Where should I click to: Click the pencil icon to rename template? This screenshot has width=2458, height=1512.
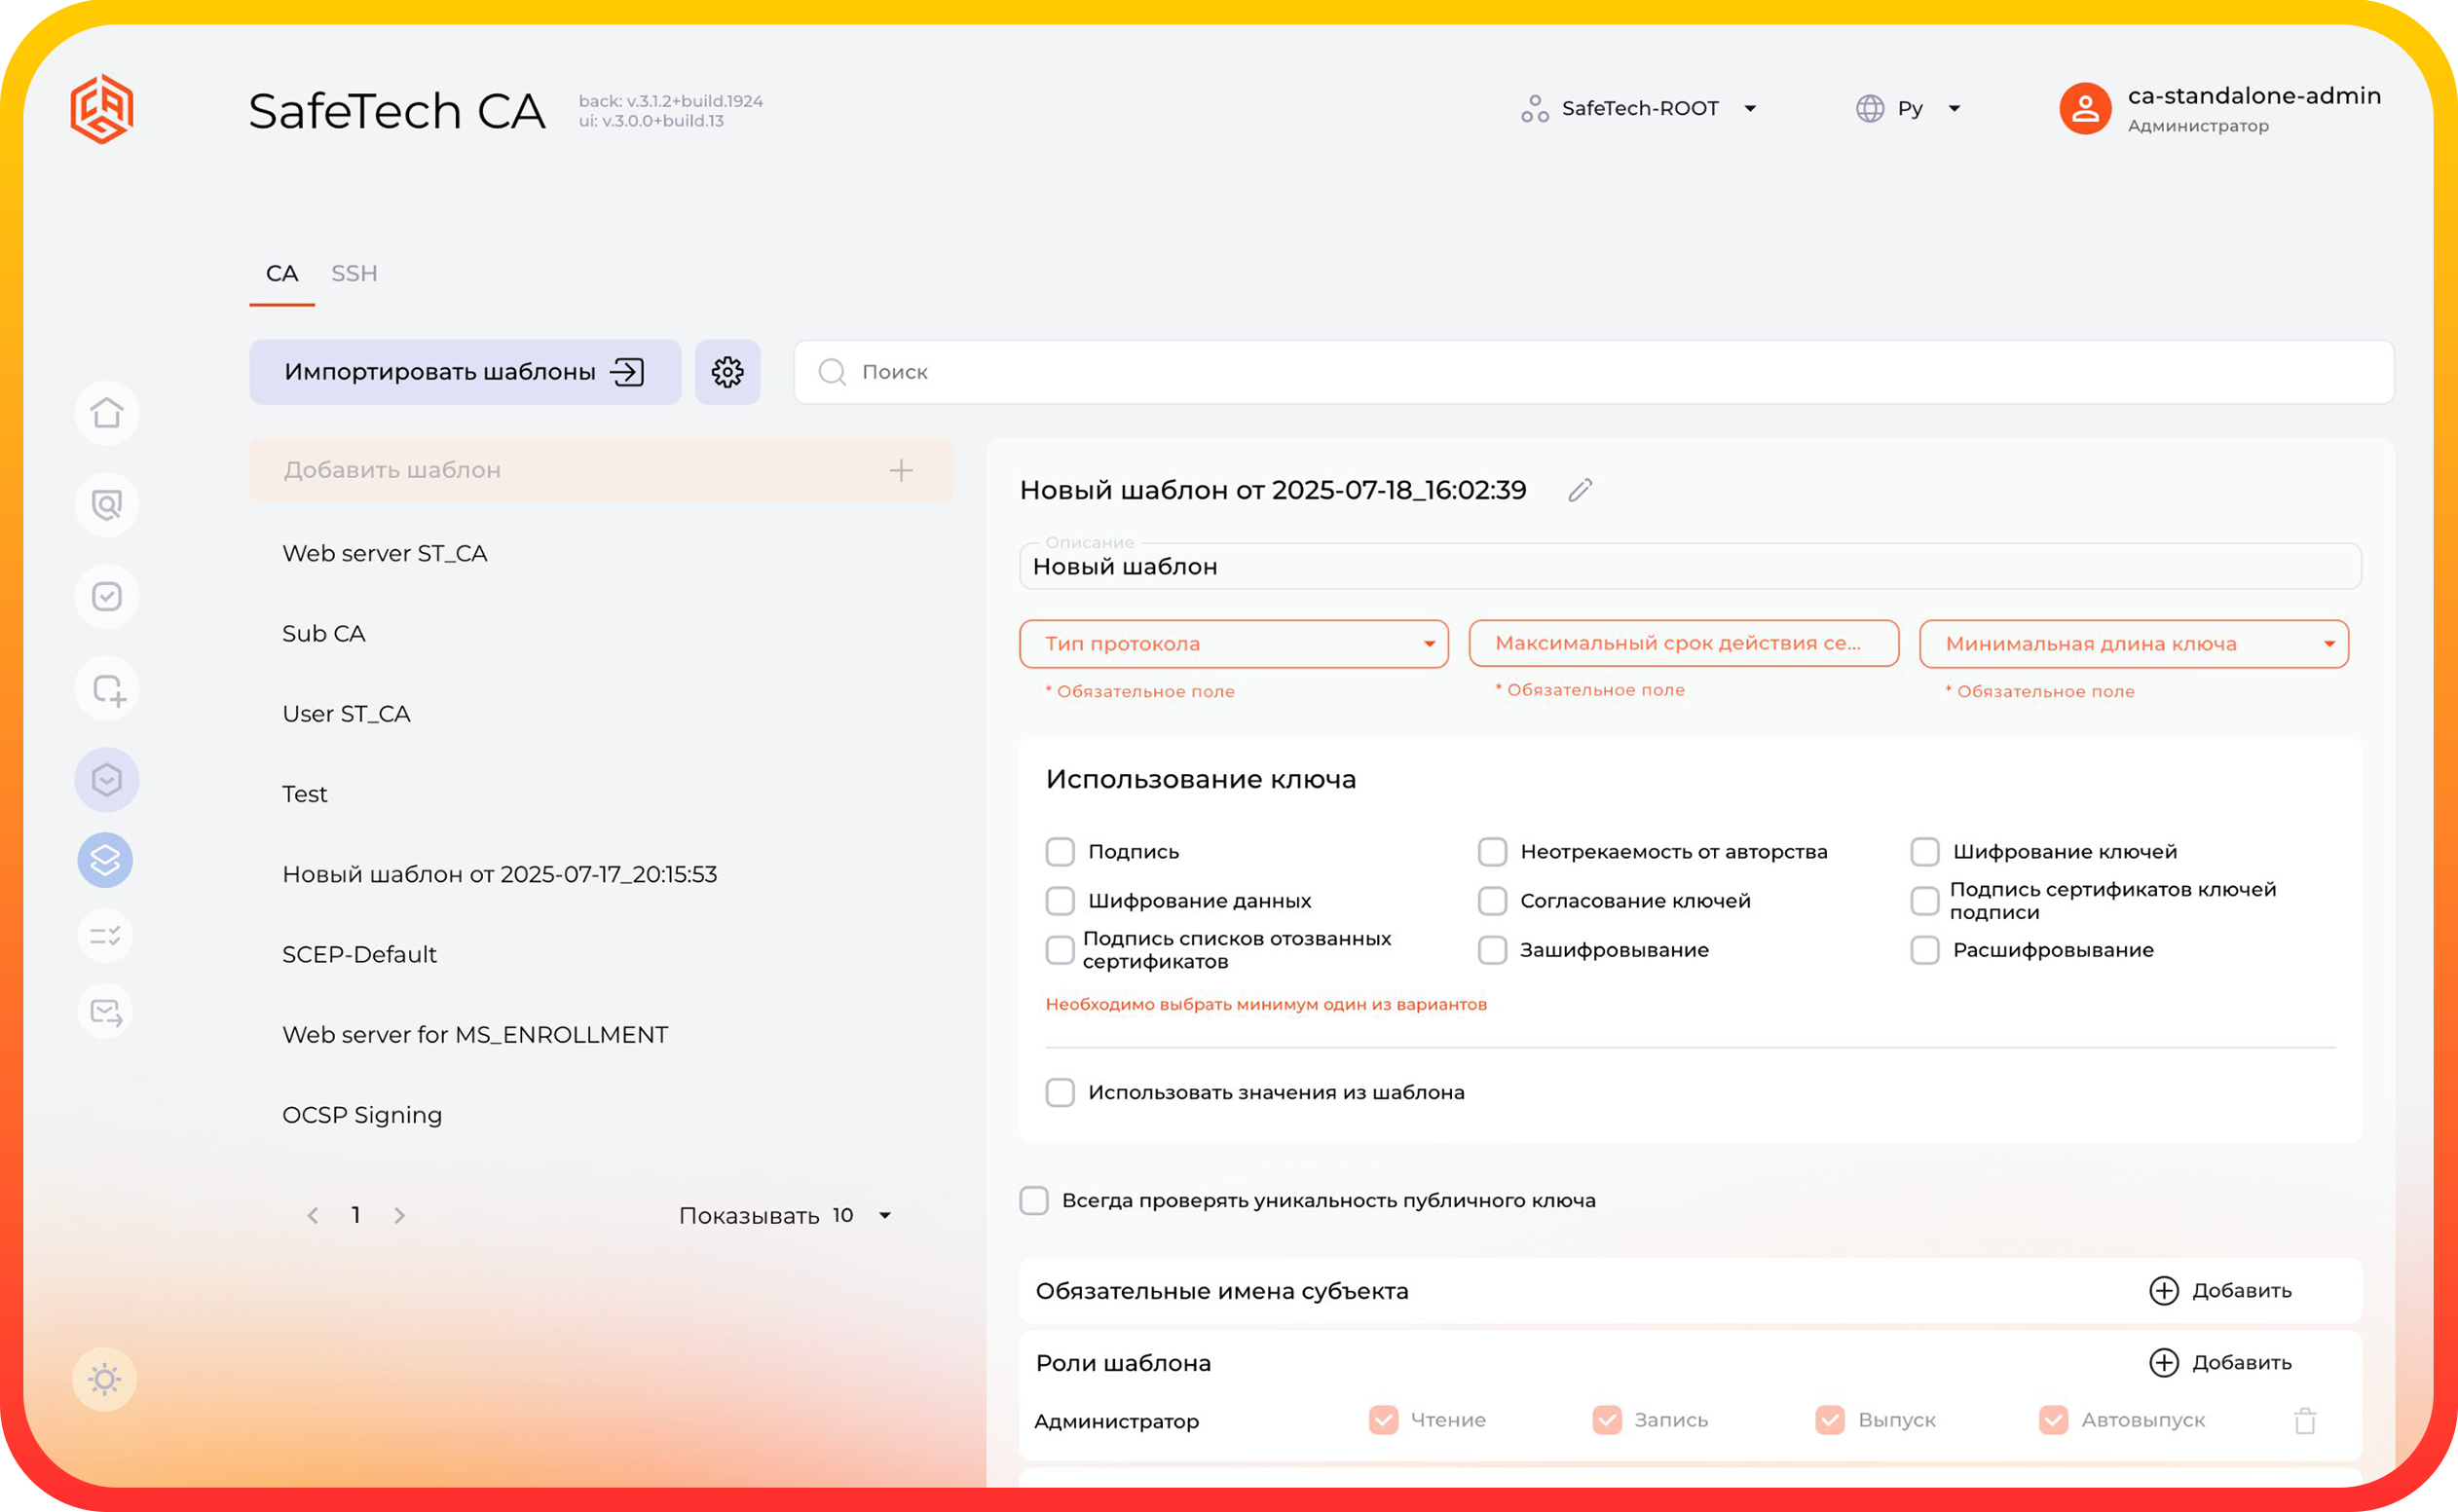tap(1580, 490)
